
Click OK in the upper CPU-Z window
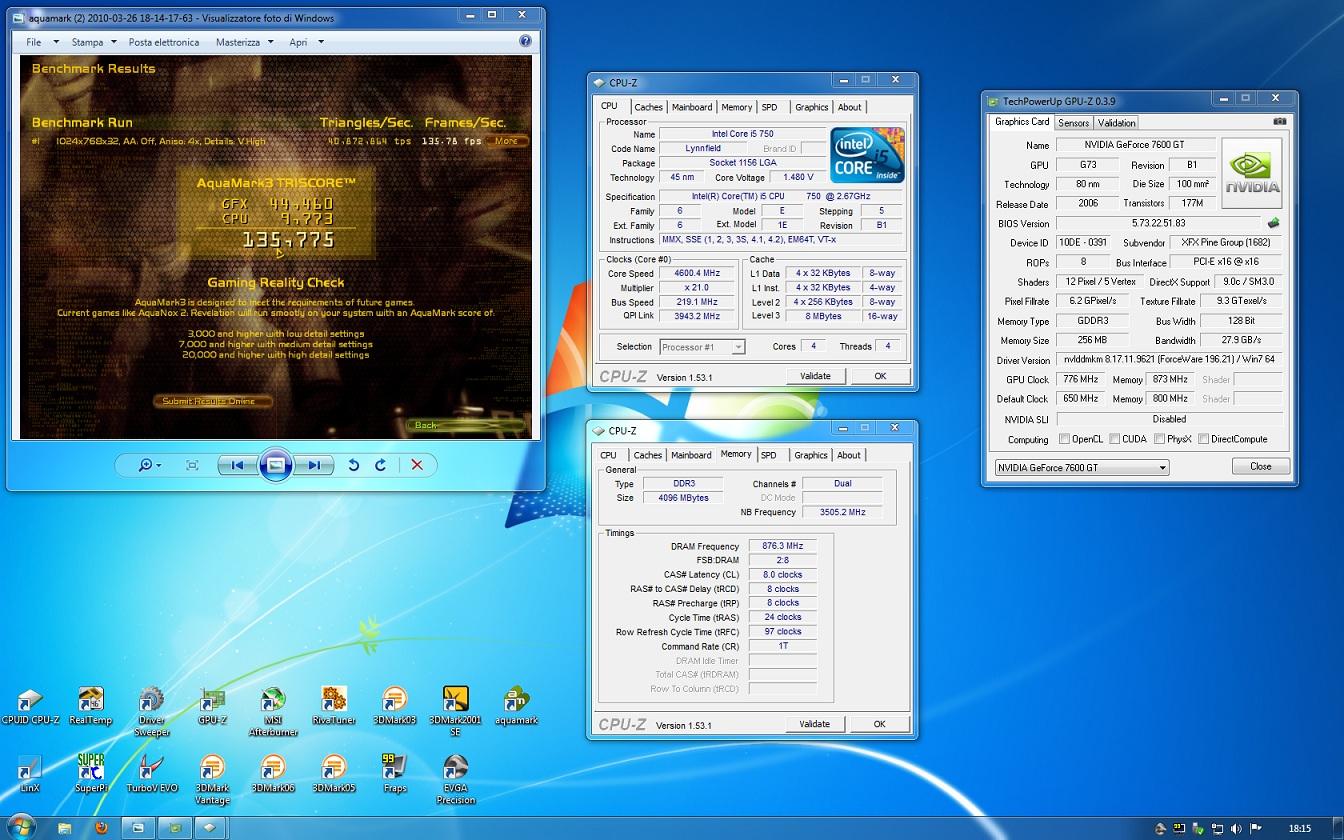[880, 376]
